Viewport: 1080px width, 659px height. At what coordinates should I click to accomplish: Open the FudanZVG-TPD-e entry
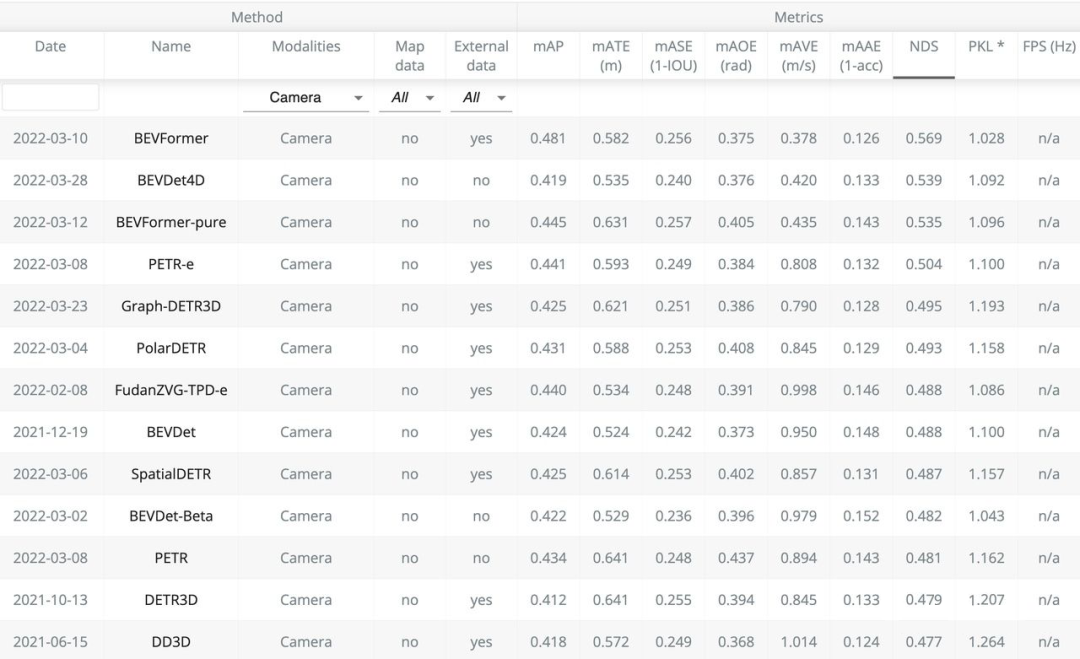pos(171,391)
